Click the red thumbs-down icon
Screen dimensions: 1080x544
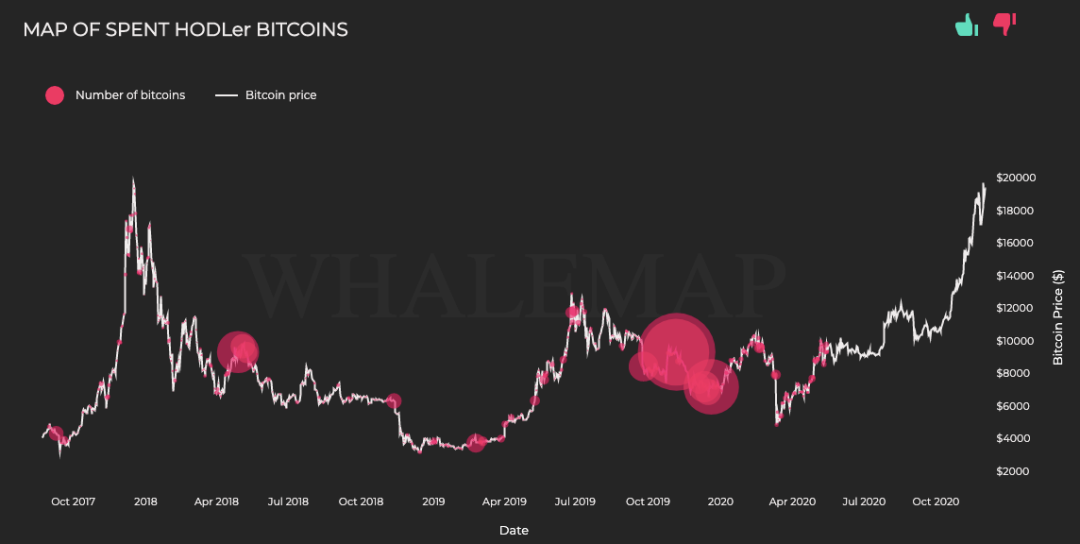[1004, 24]
